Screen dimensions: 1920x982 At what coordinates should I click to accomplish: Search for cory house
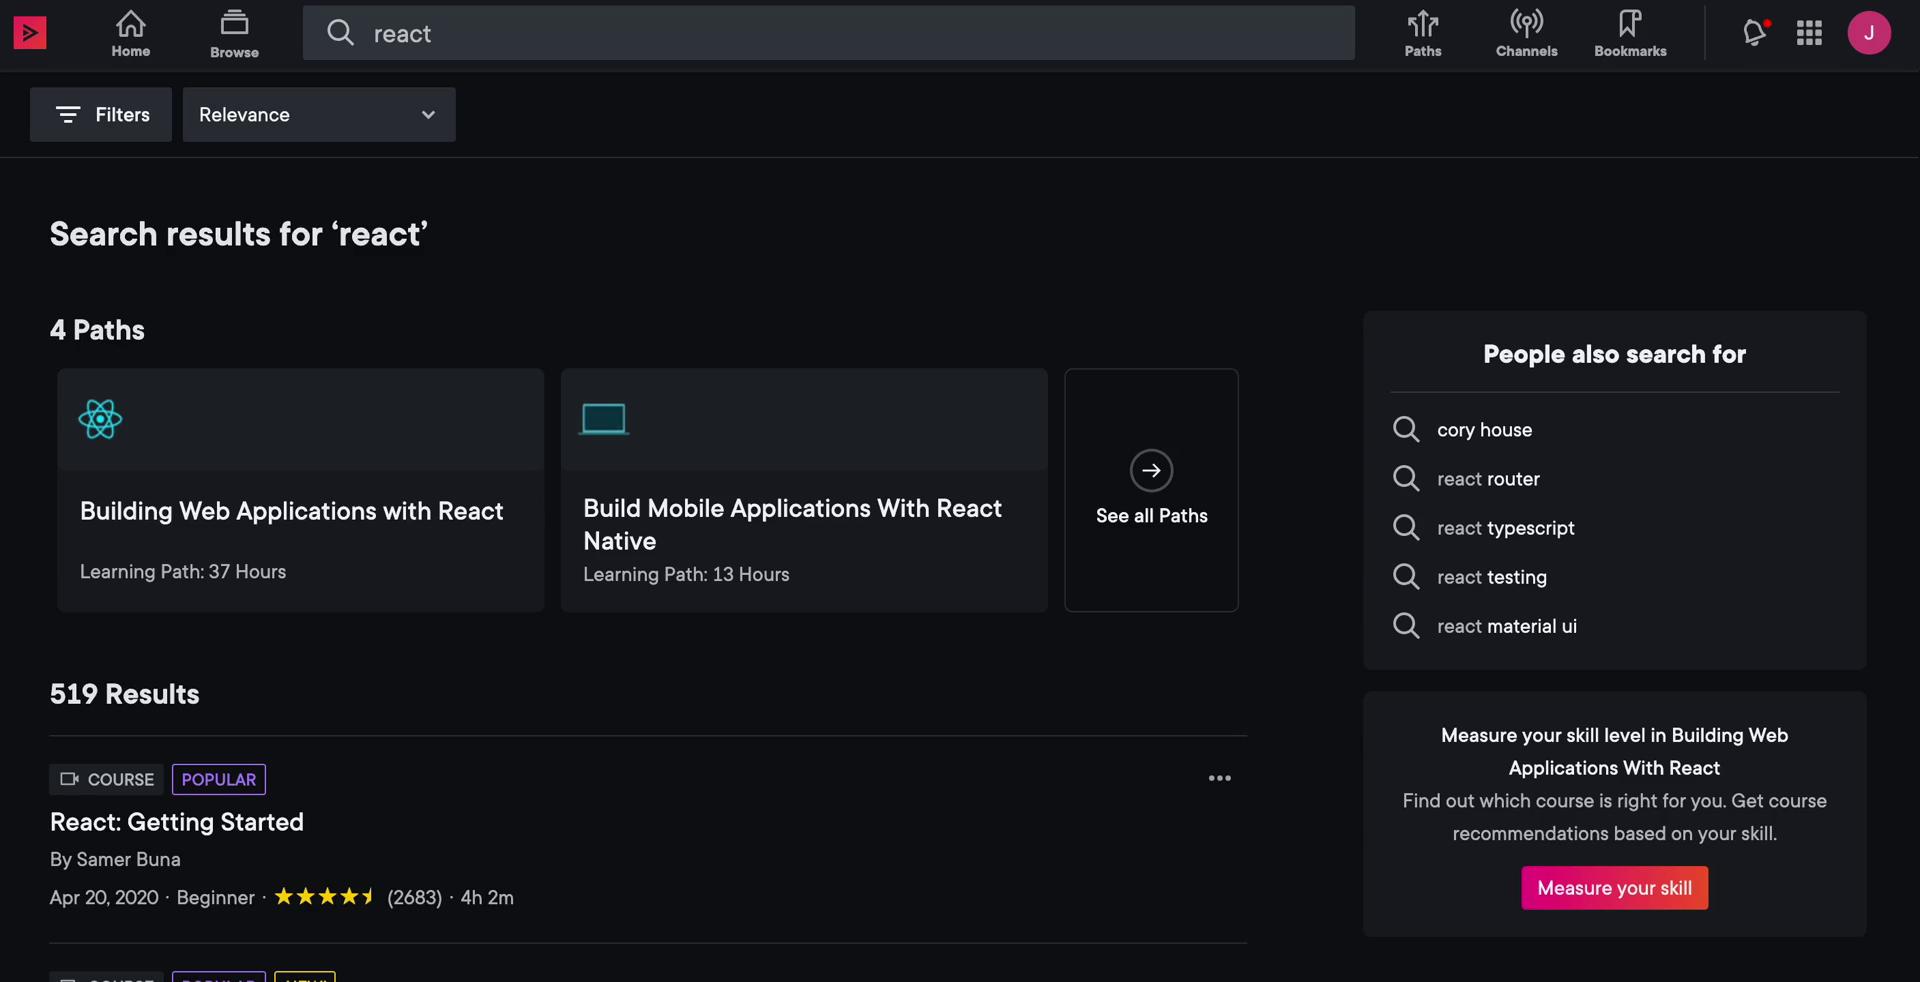coord(1484,430)
